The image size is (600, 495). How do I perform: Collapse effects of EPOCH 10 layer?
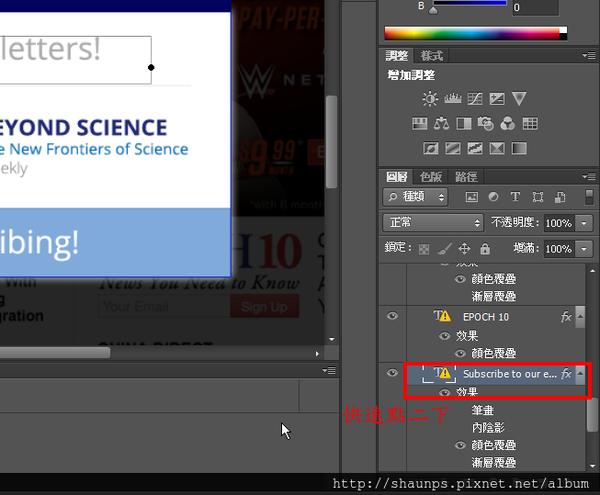coord(581,316)
